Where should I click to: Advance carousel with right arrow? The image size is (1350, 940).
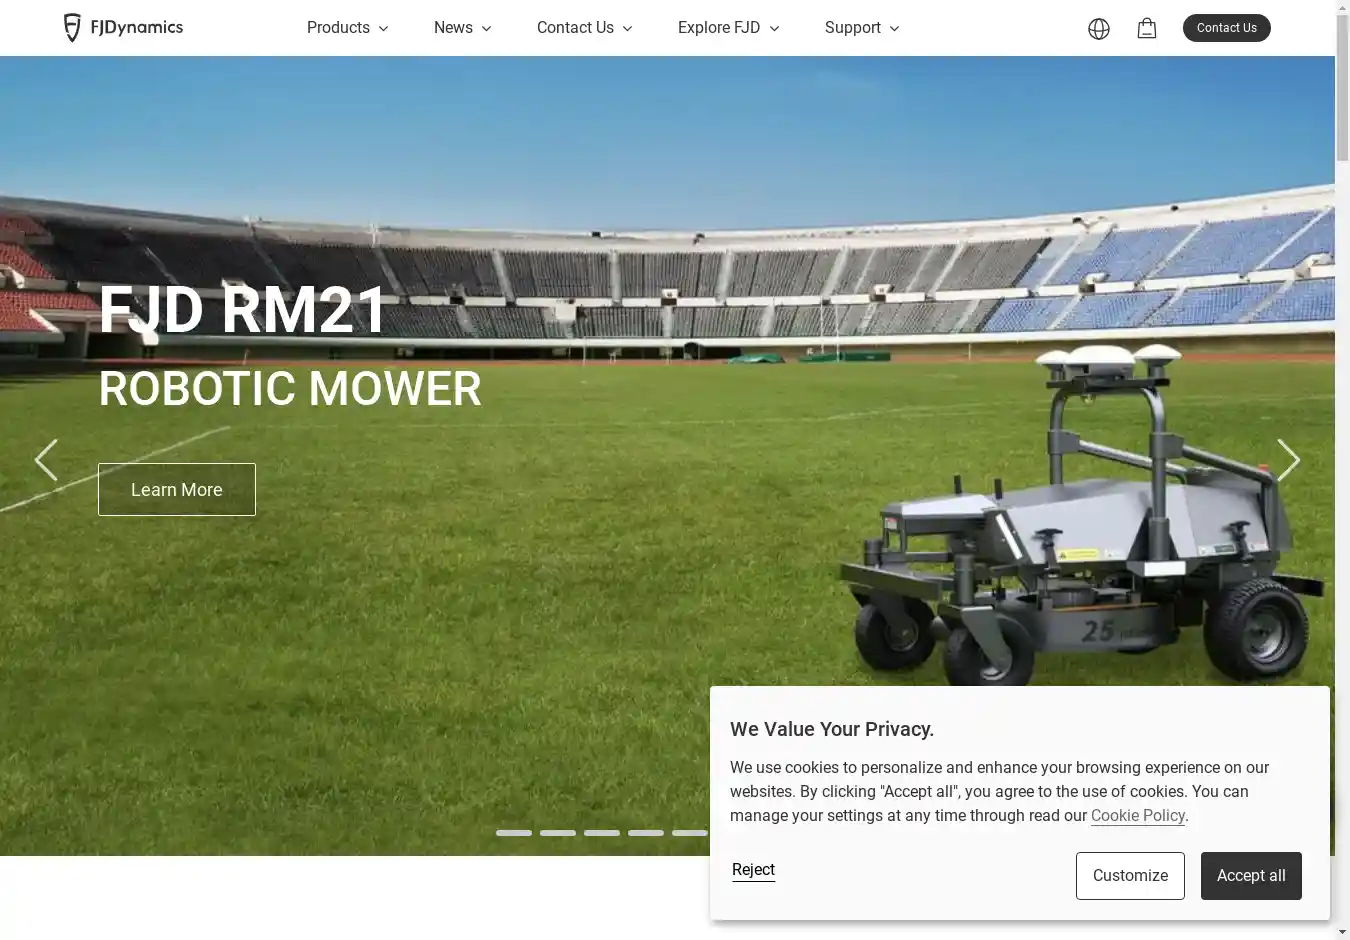point(1288,460)
